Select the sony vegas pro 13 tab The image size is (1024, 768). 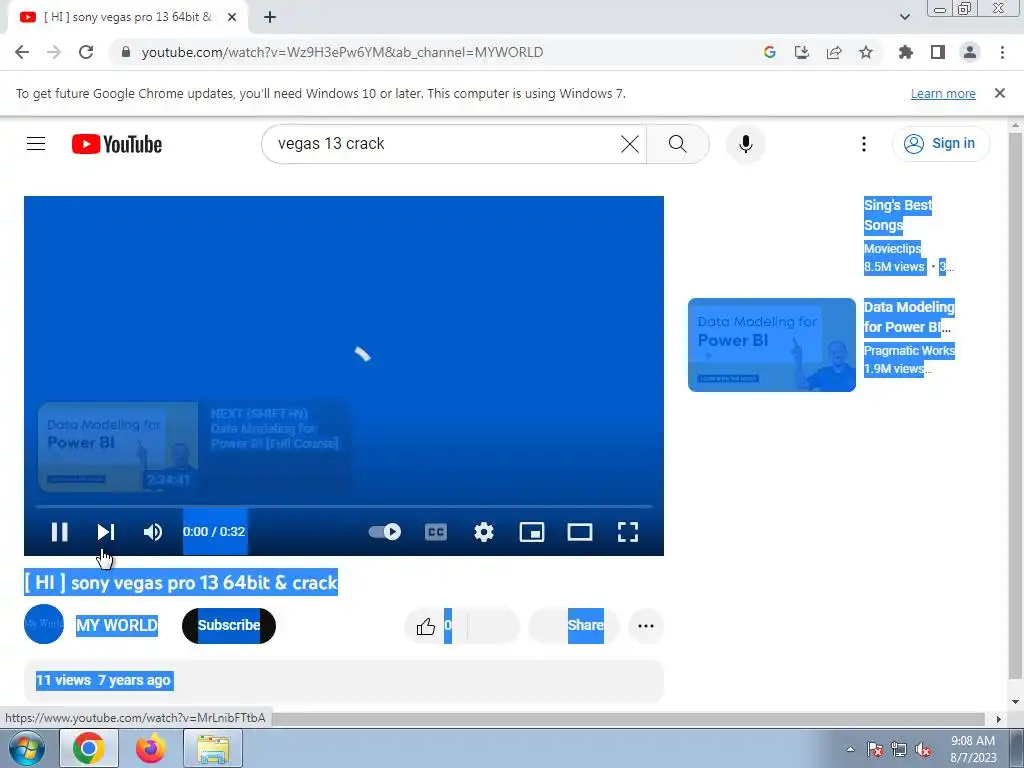pyautogui.click(x=128, y=17)
